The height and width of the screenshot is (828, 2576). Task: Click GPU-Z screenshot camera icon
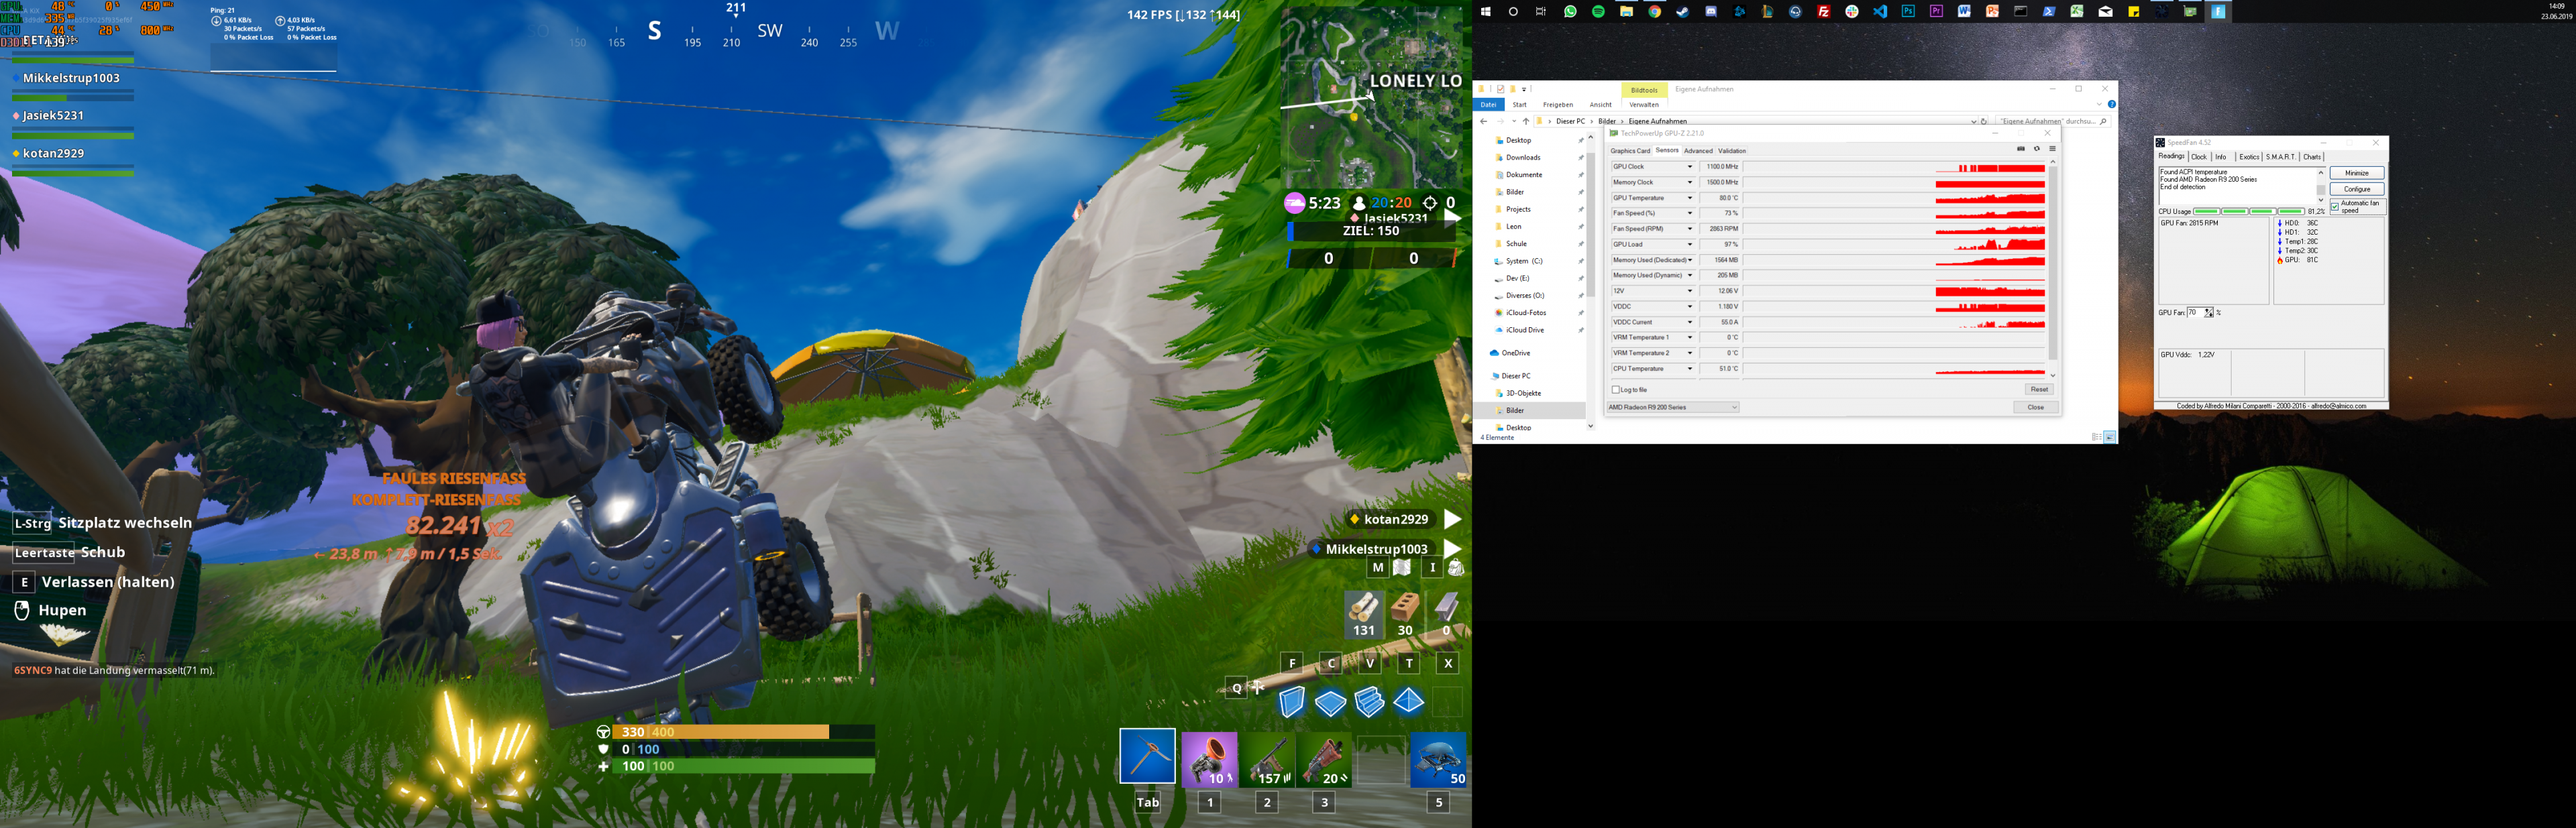point(2020,149)
